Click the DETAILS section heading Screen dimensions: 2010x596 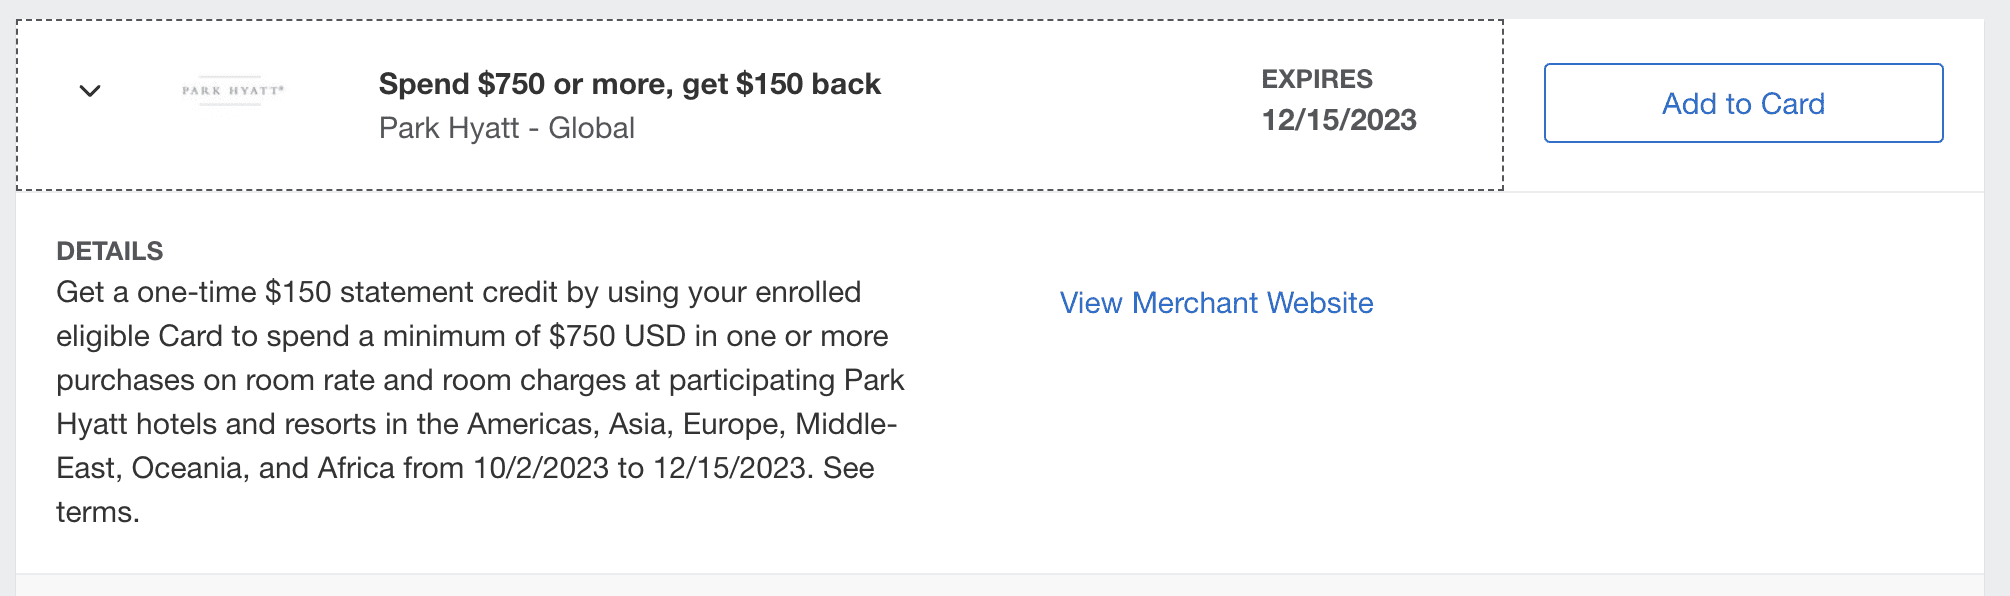110,251
